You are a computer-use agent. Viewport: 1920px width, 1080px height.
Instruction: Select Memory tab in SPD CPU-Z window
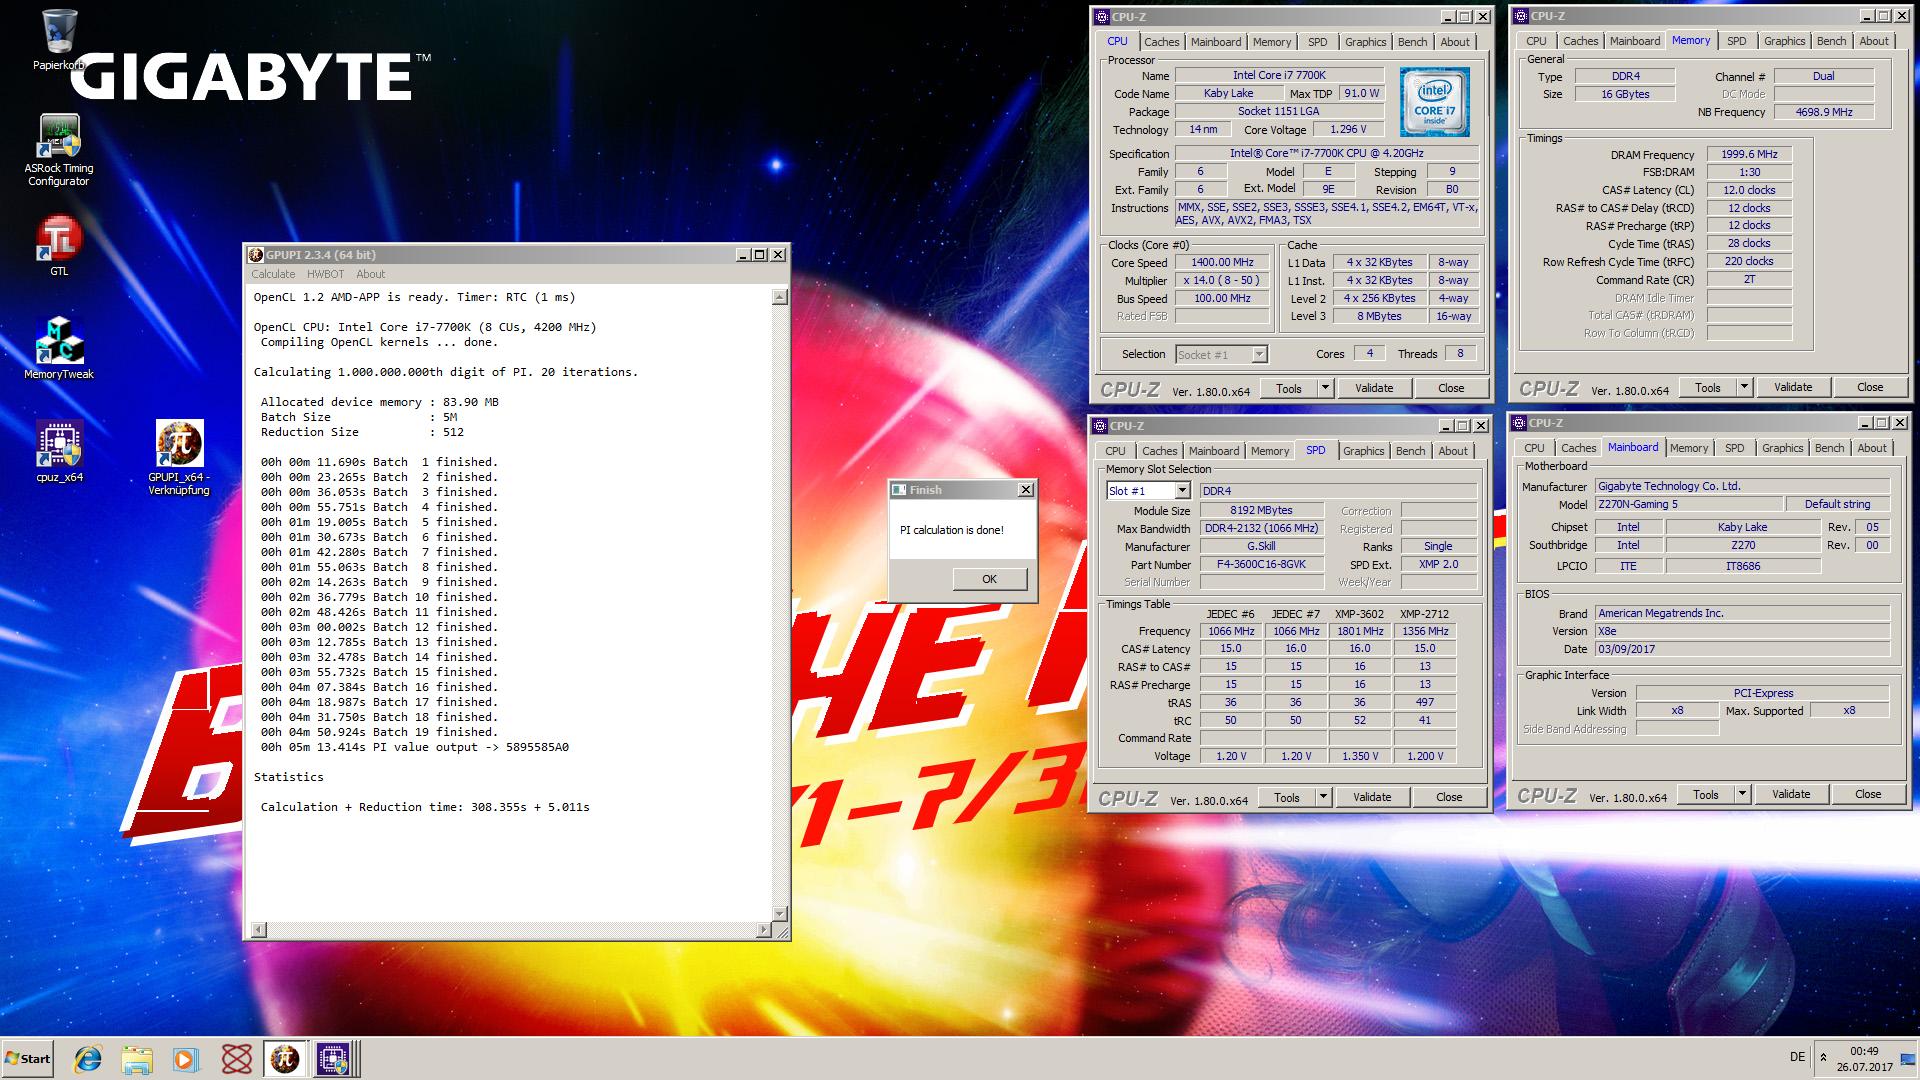[x=1270, y=451]
